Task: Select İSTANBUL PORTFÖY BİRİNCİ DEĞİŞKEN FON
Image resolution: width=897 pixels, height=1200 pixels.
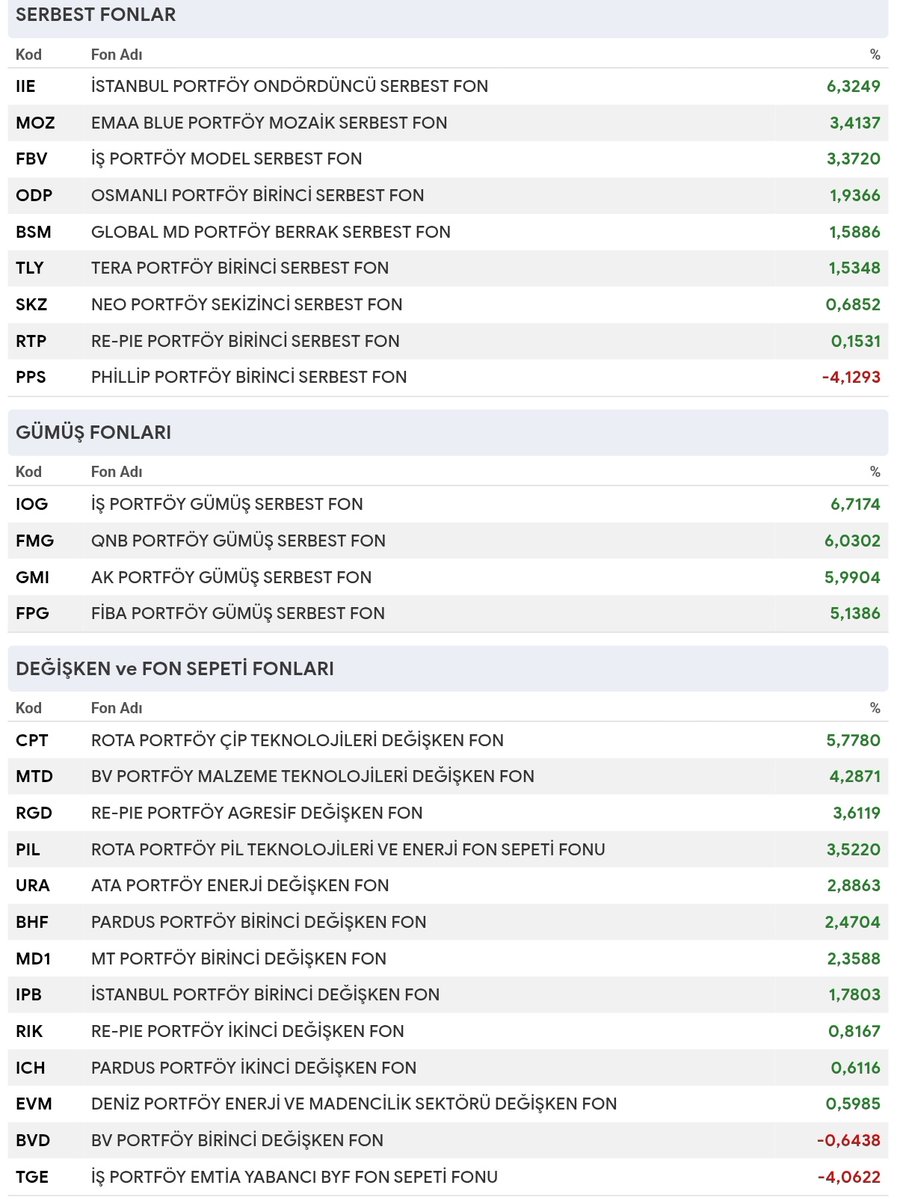Action: (x=265, y=994)
